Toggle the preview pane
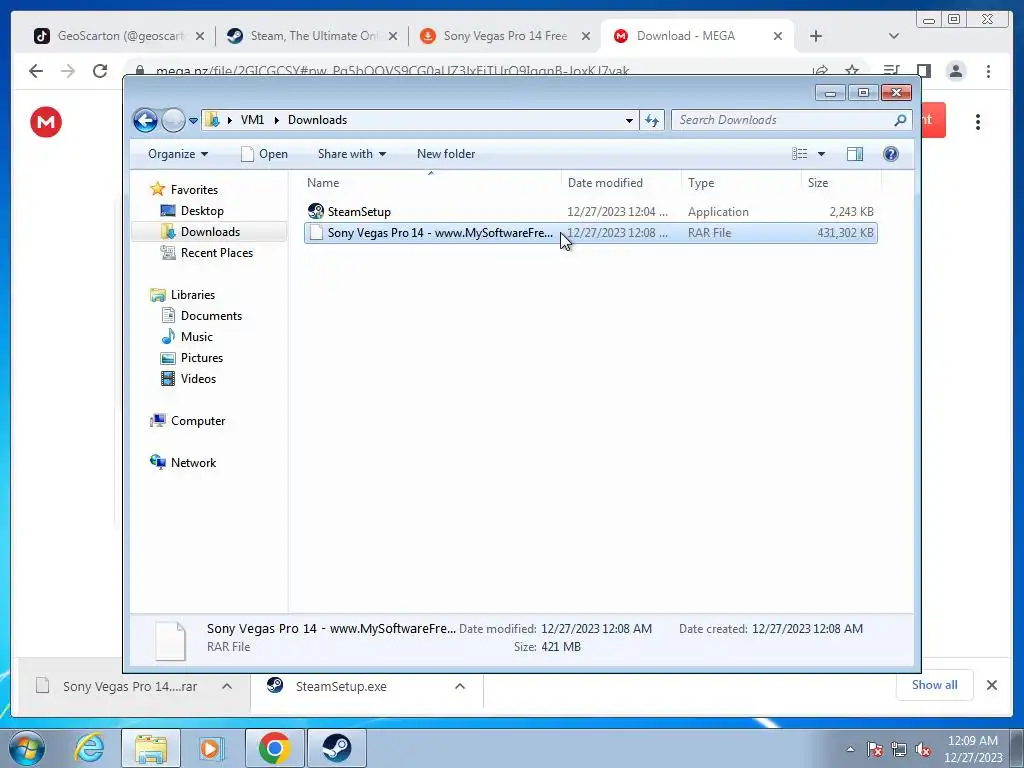1024x768 pixels. tap(854, 154)
